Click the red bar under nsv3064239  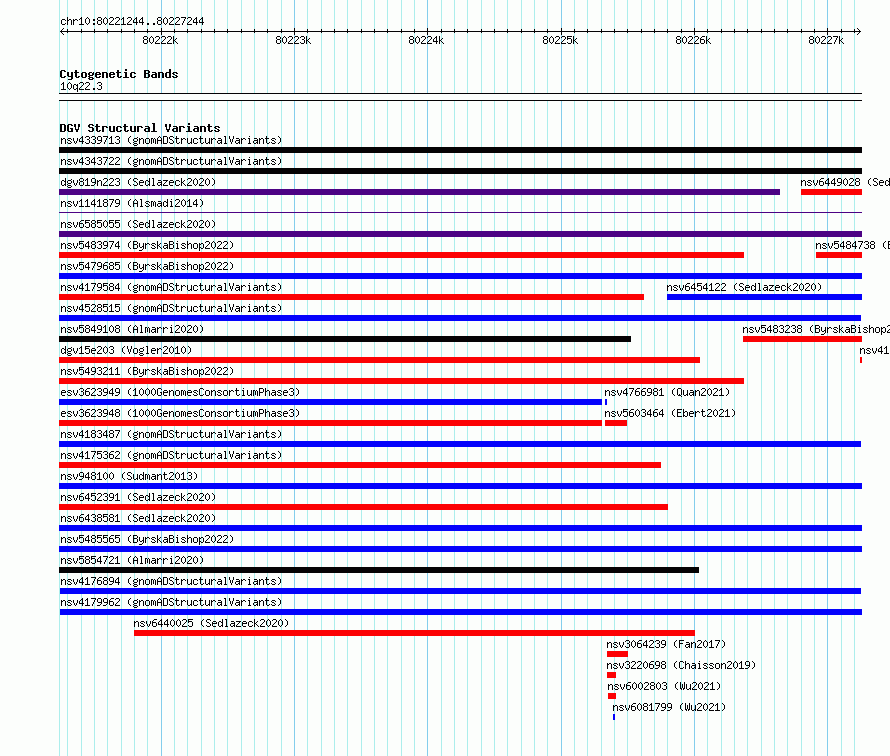click(618, 654)
